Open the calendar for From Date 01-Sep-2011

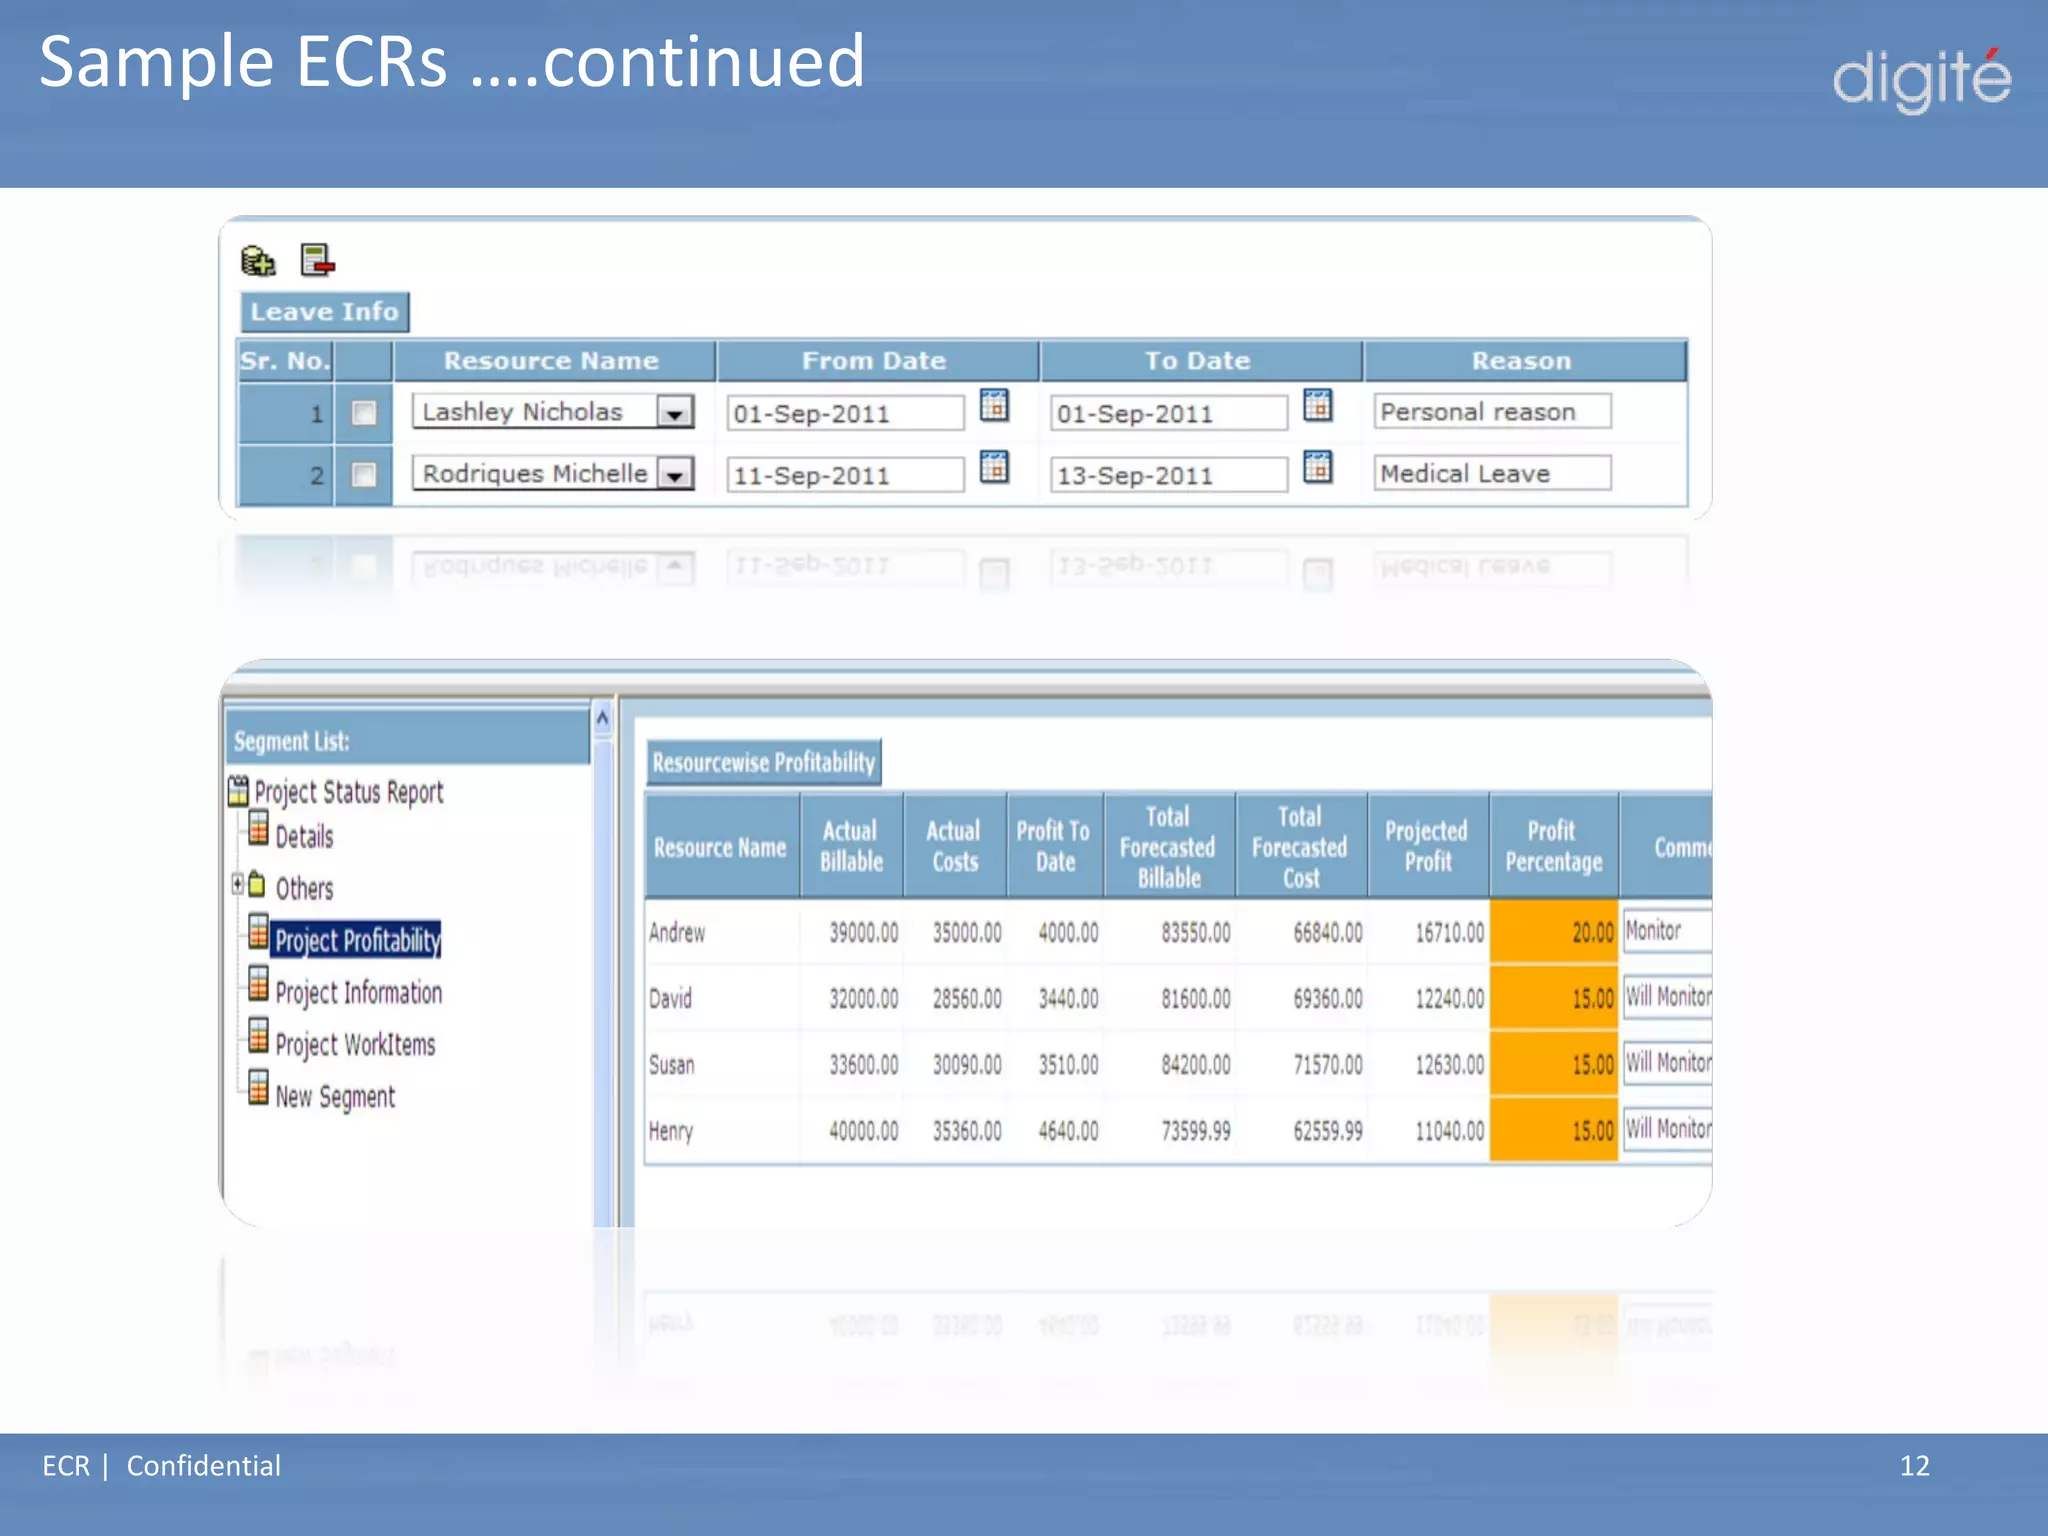tap(994, 406)
